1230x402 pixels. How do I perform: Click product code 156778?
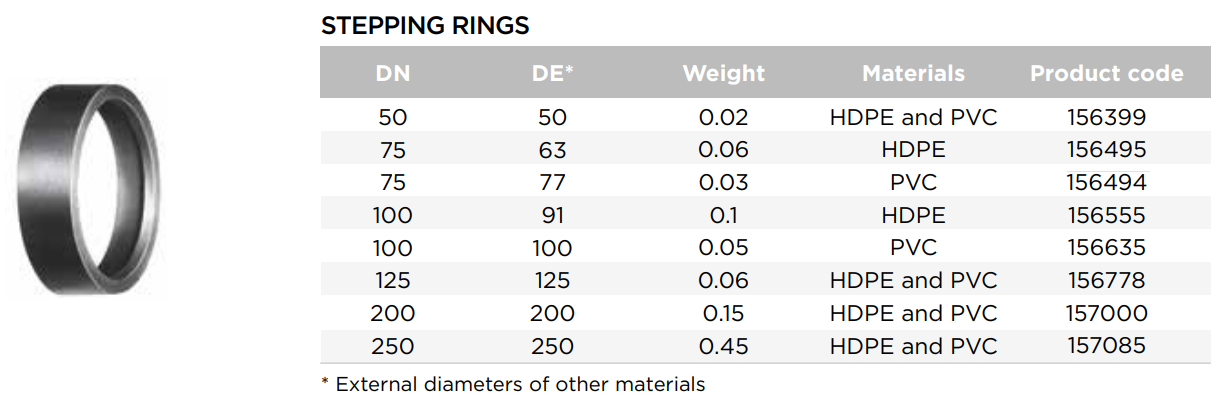point(1106,281)
